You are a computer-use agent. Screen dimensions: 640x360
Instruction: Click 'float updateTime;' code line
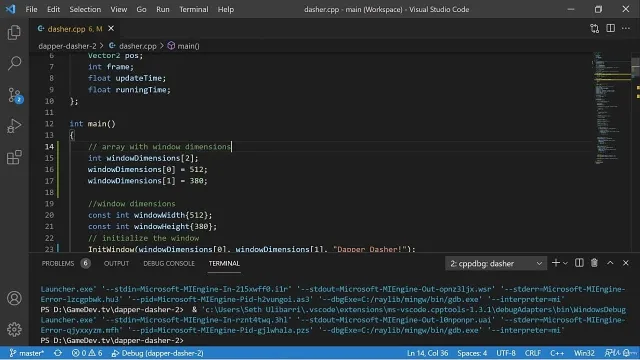pos(127,78)
